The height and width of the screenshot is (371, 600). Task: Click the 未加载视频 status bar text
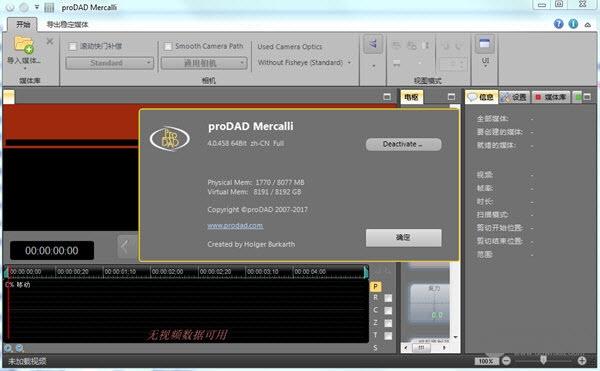tap(27, 361)
